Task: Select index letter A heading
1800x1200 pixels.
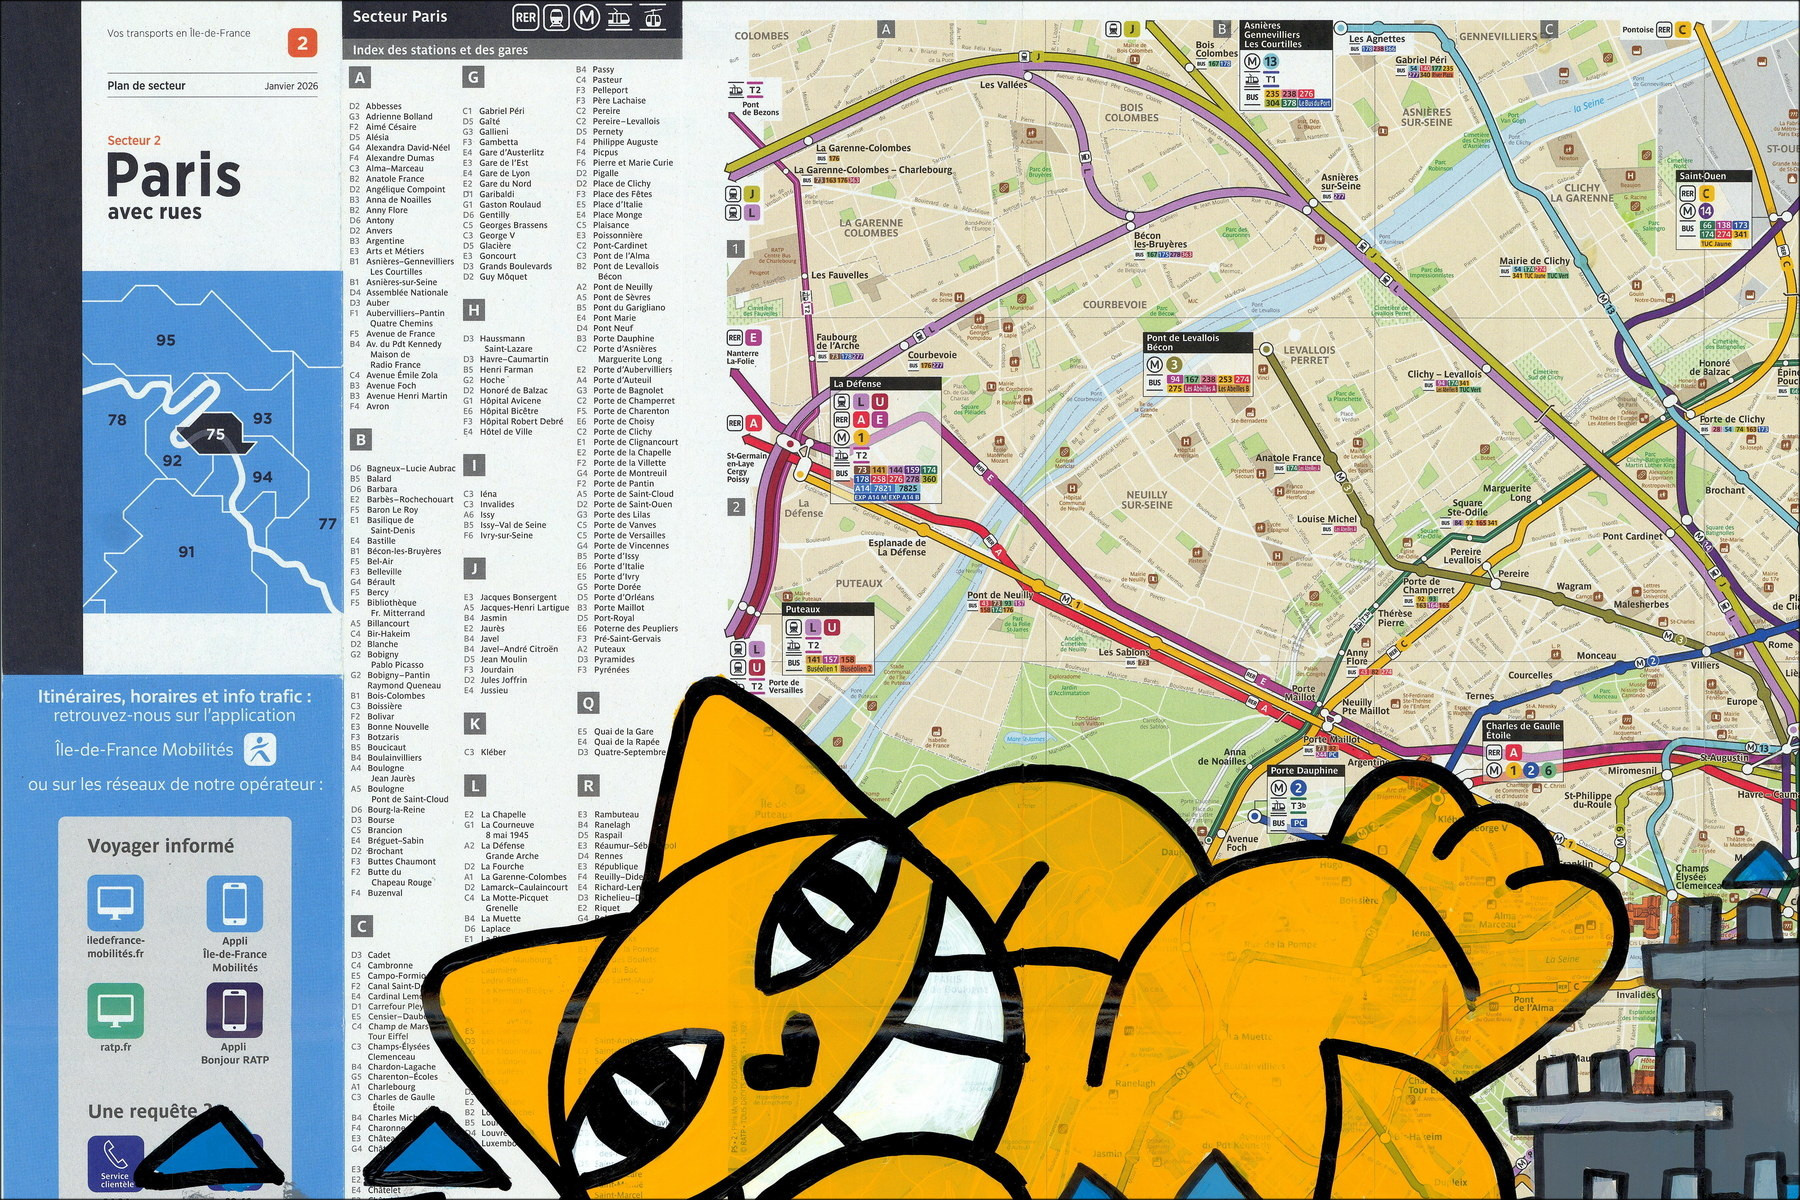Action: (x=360, y=77)
